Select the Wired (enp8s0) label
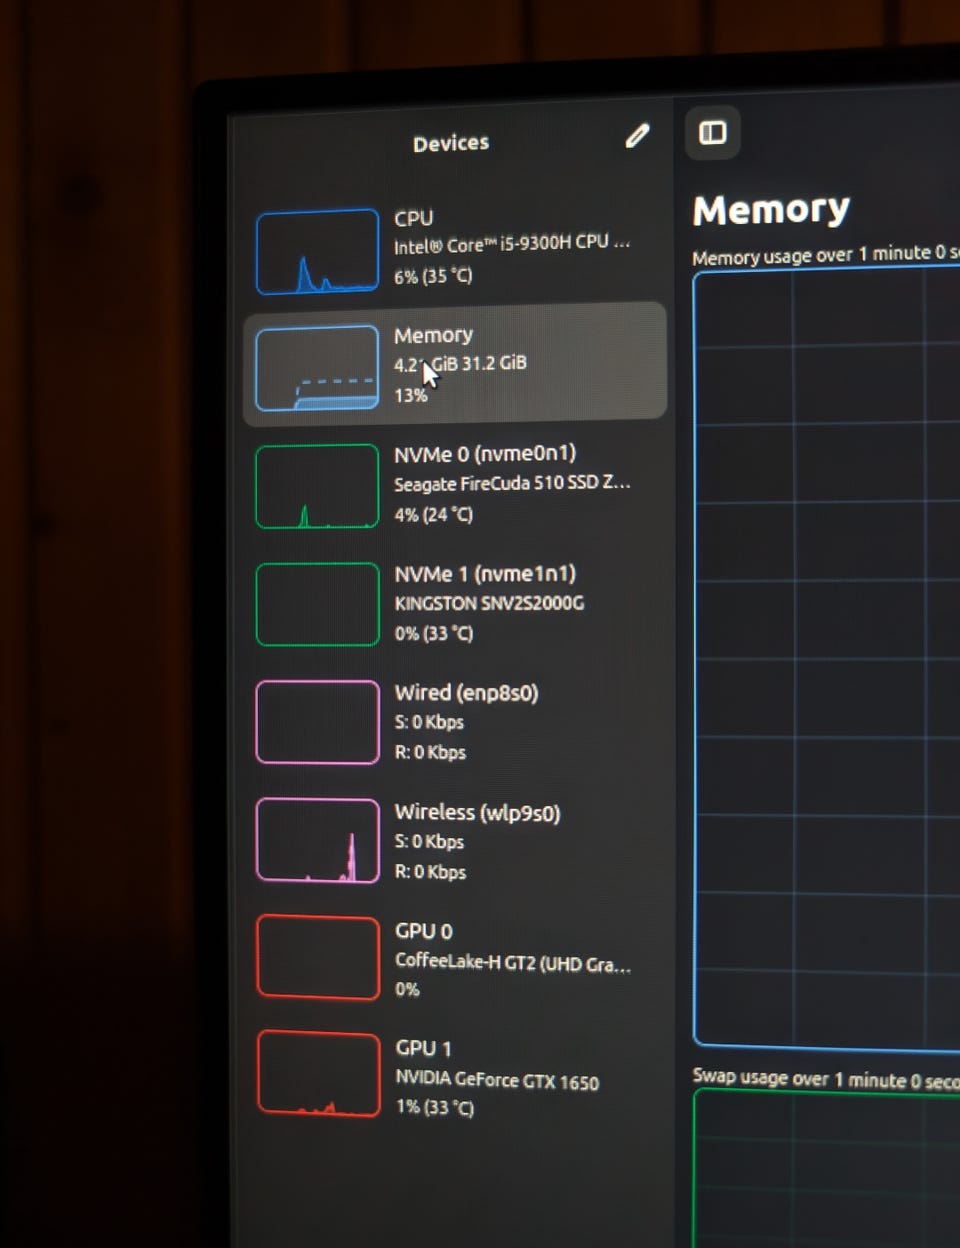 (x=466, y=693)
